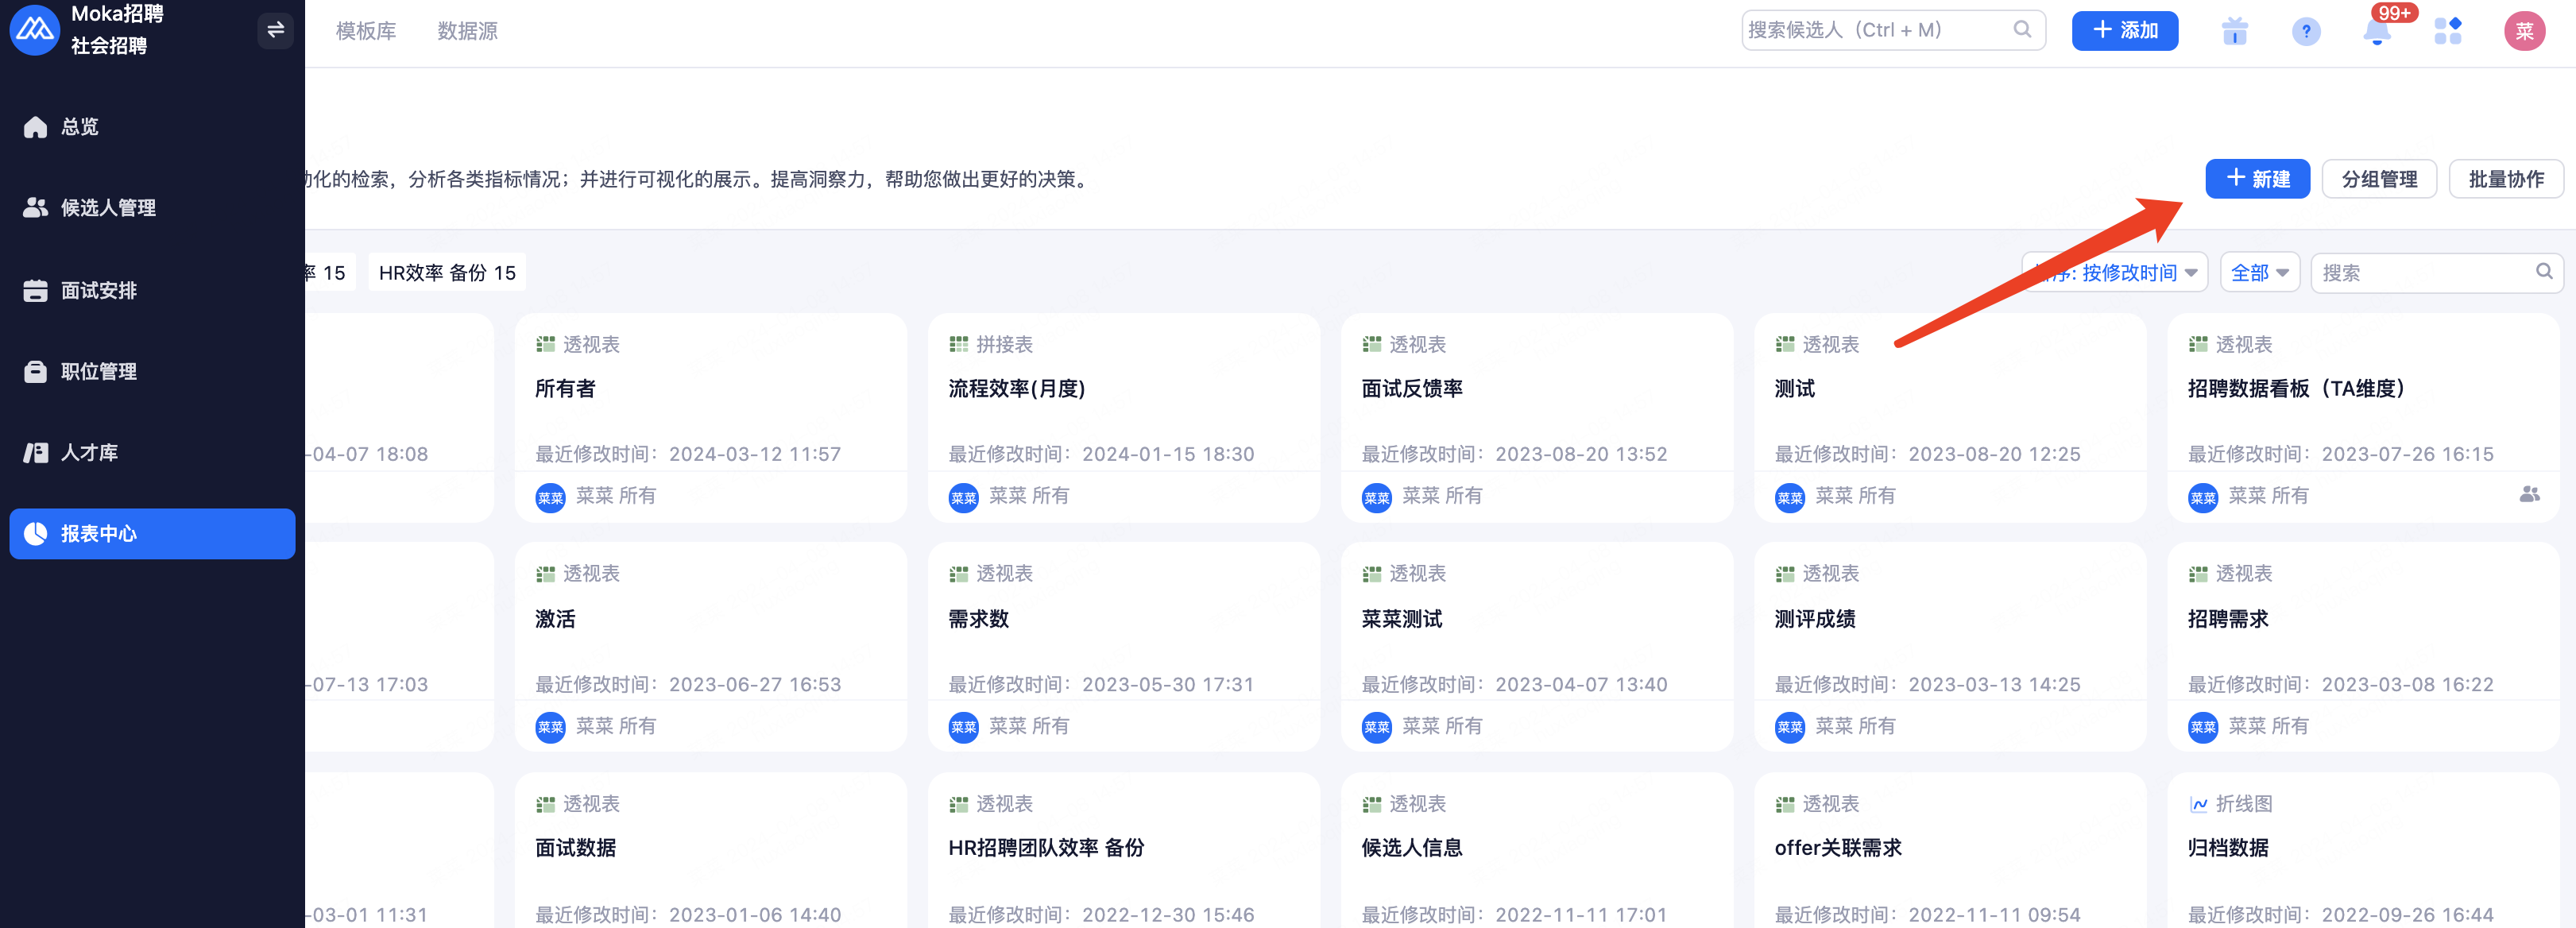Screen dimensions: 2576x928
Task: Open the 流程效率(月度) report card
Action: (x=1124, y=418)
